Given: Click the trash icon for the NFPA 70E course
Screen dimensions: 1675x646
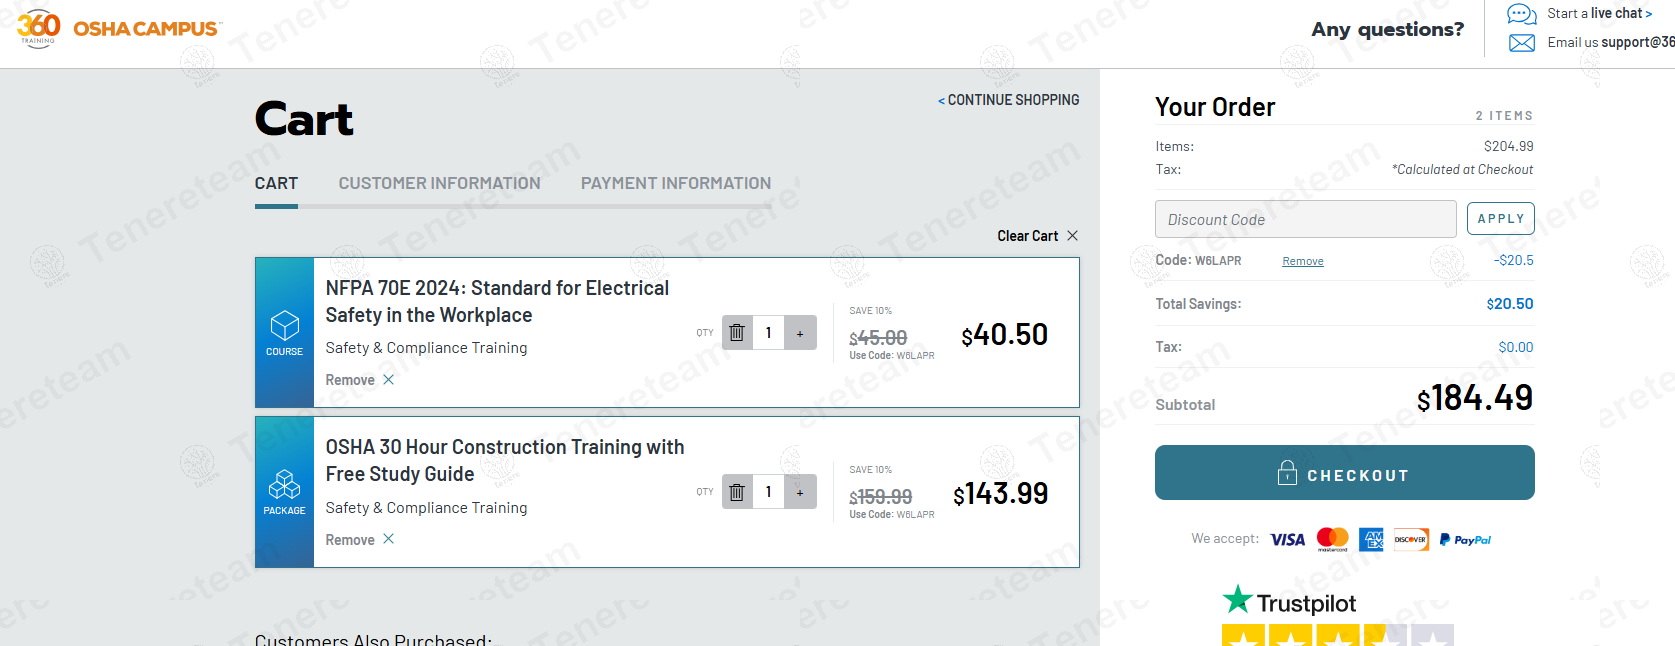Looking at the screenshot, I should [x=737, y=333].
